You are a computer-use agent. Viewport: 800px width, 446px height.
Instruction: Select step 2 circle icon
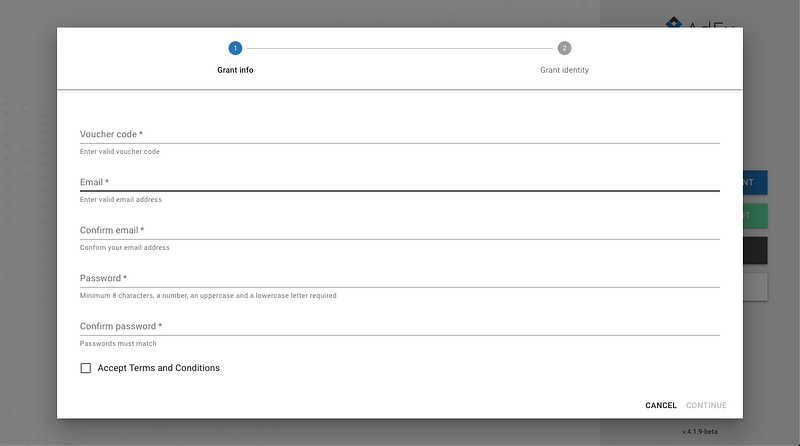(x=564, y=48)
